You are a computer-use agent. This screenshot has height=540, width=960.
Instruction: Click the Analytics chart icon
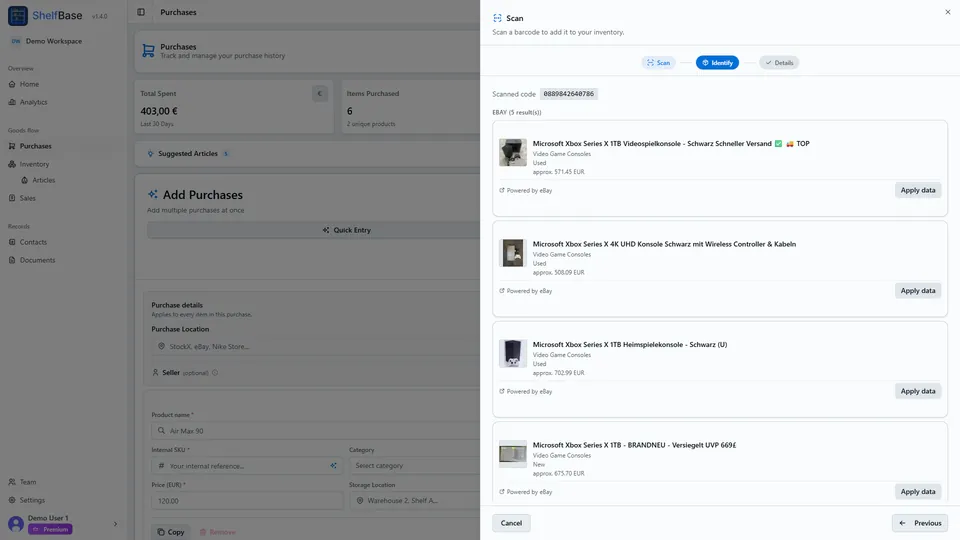point(12,102)
